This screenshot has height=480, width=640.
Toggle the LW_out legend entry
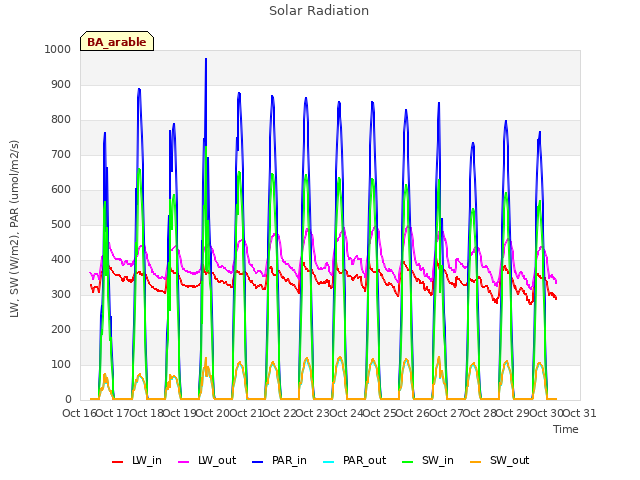(207, 461)
